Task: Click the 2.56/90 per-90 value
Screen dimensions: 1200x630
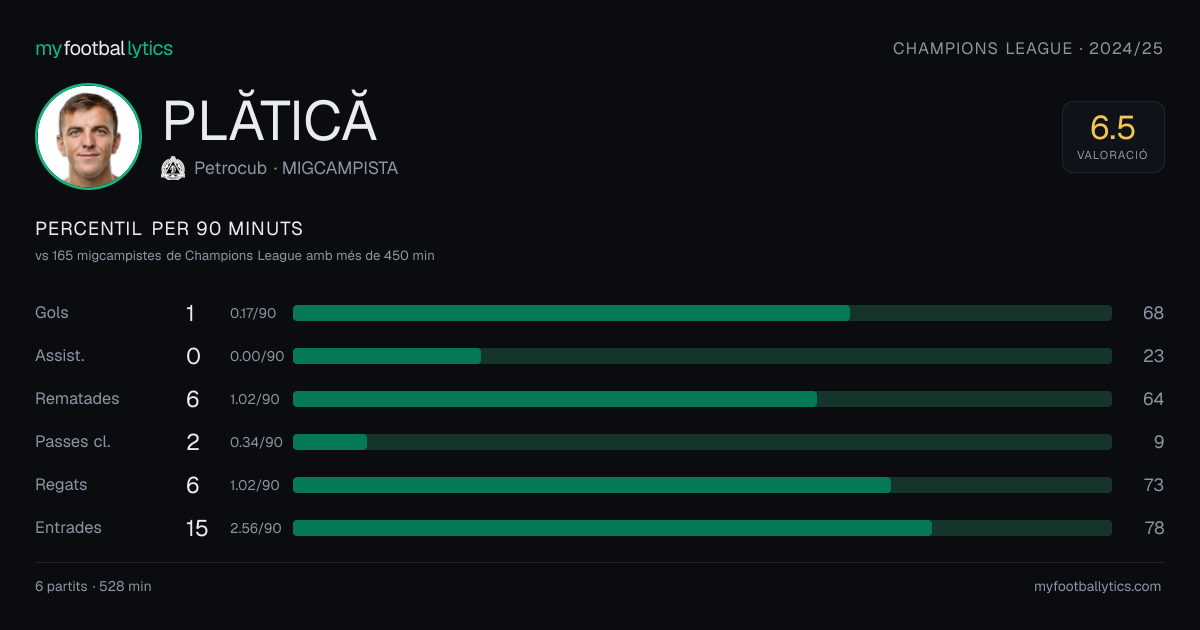Action: click(256, 528)
